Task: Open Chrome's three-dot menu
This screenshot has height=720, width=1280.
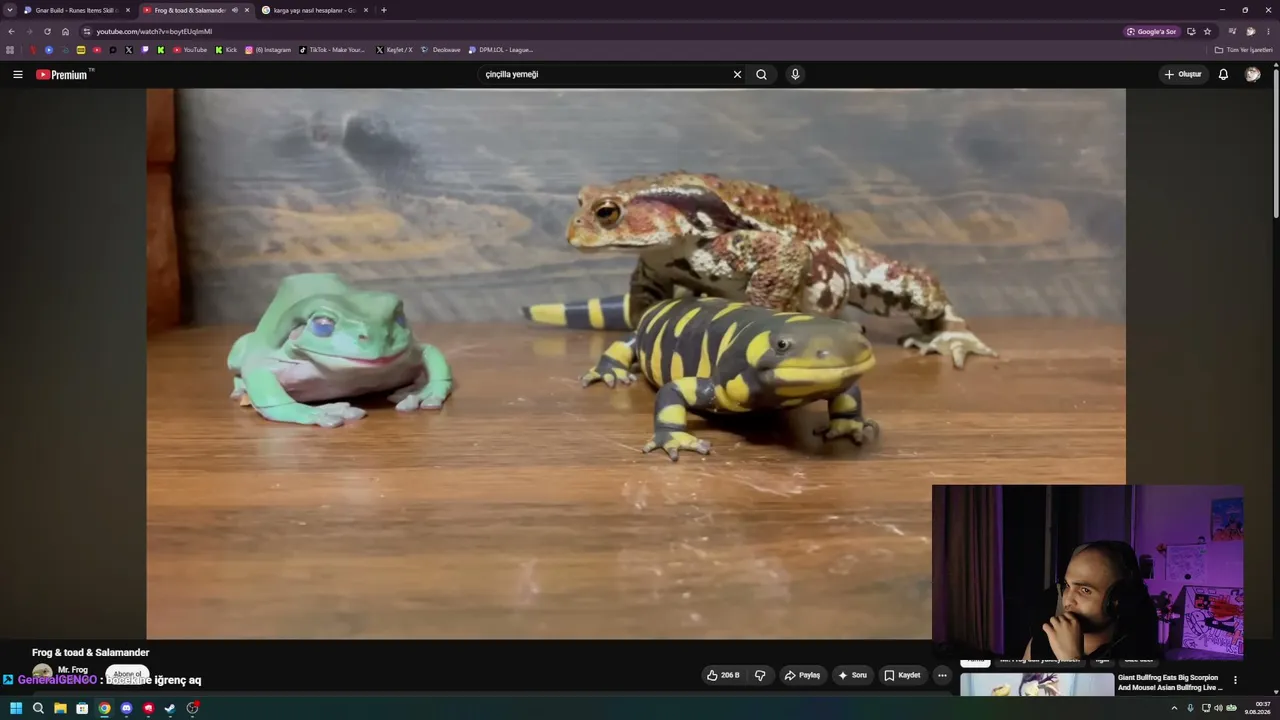Action: pyautogui.click(x=1269, y=31)
